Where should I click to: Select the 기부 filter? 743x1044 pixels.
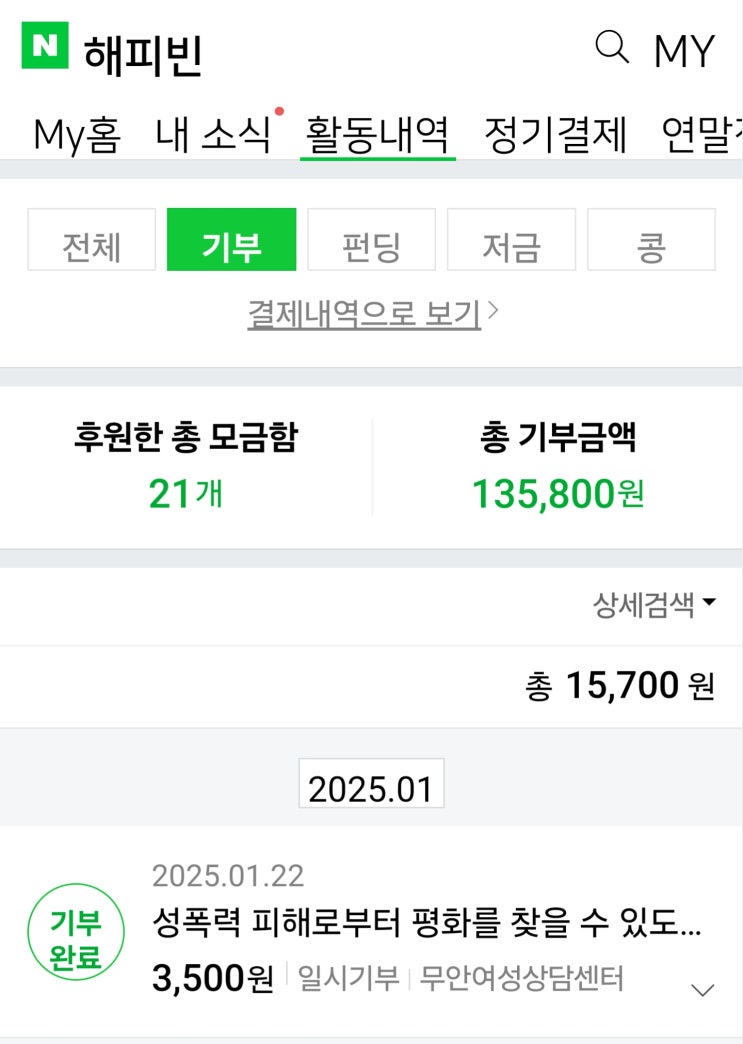point(231,240)
